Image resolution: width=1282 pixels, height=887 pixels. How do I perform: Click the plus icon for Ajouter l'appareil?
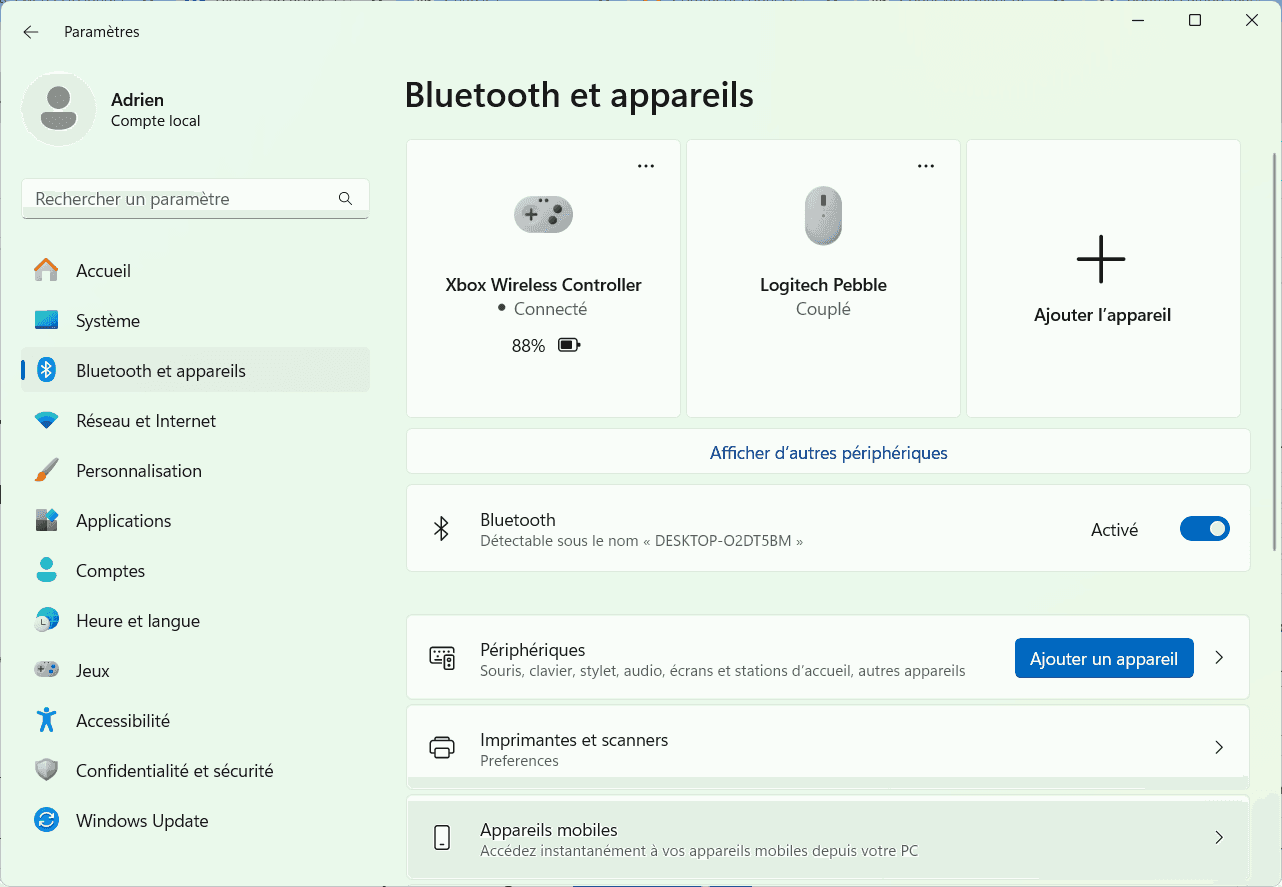pos(1101,259)
